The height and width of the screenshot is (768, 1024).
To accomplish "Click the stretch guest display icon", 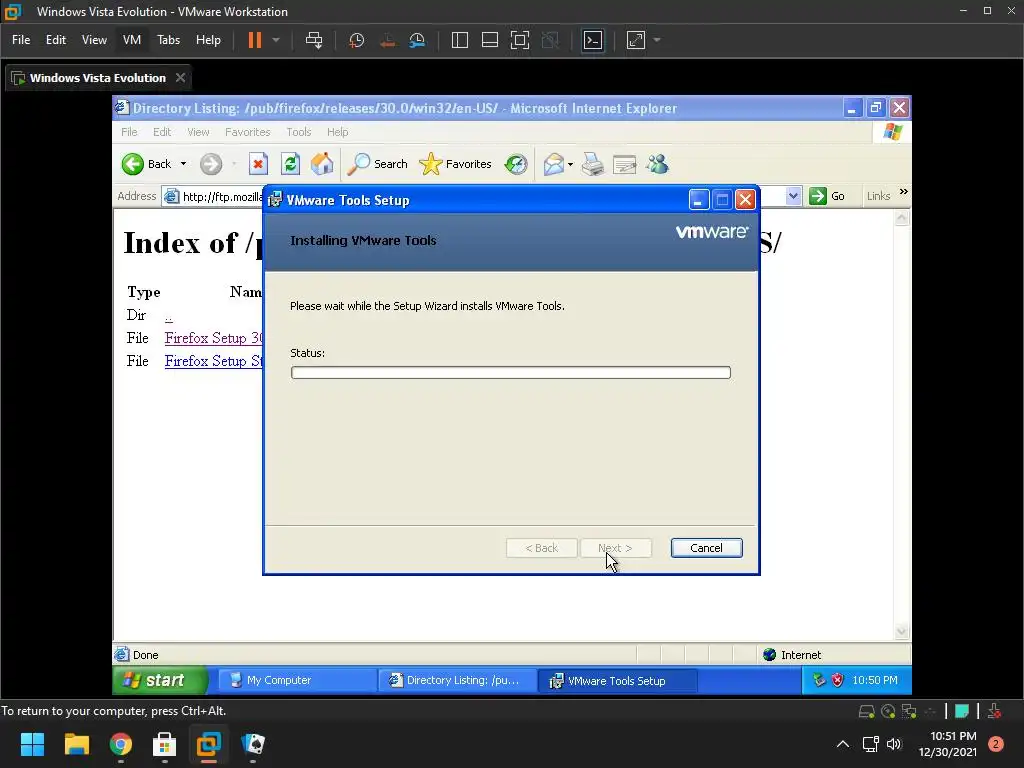I will (x=636, y=40).
